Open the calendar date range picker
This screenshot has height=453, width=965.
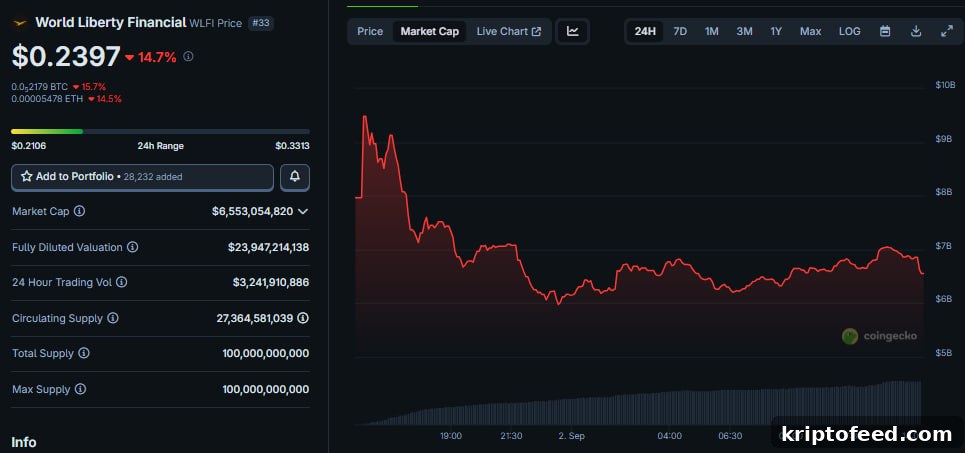(x=885, y=31)
